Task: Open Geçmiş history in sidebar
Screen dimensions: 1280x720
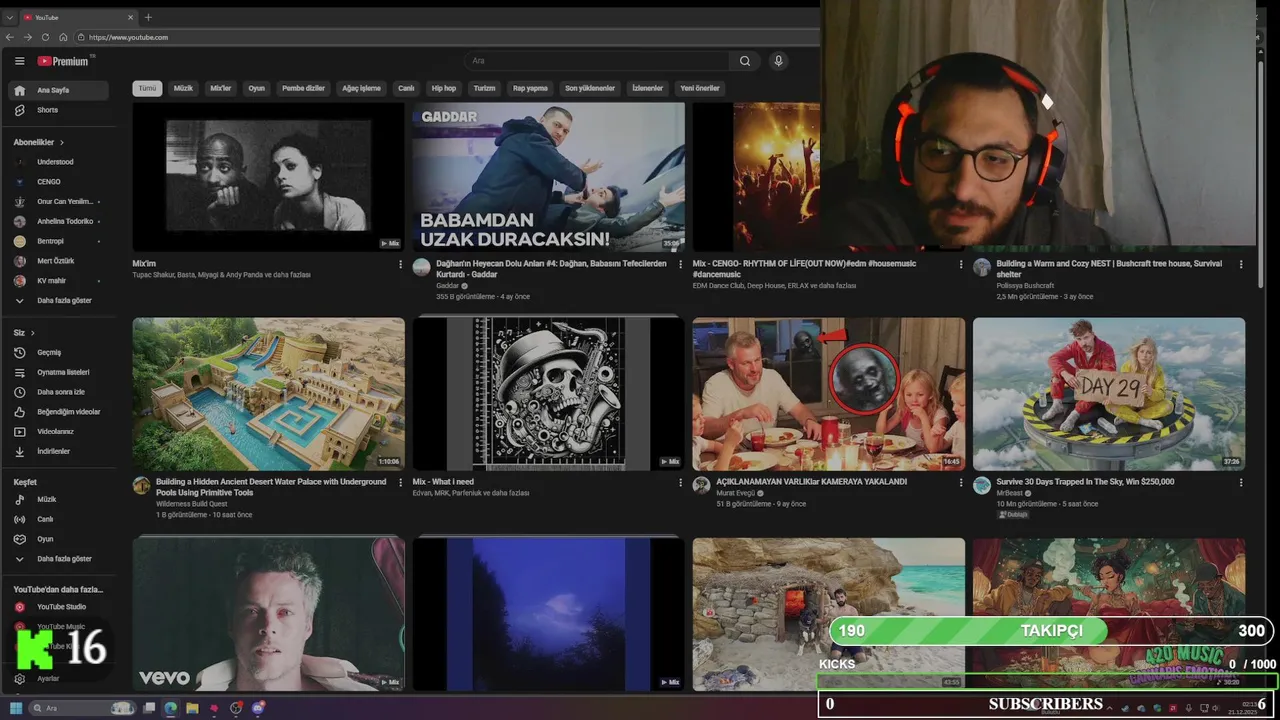Action: pos(60,352)
